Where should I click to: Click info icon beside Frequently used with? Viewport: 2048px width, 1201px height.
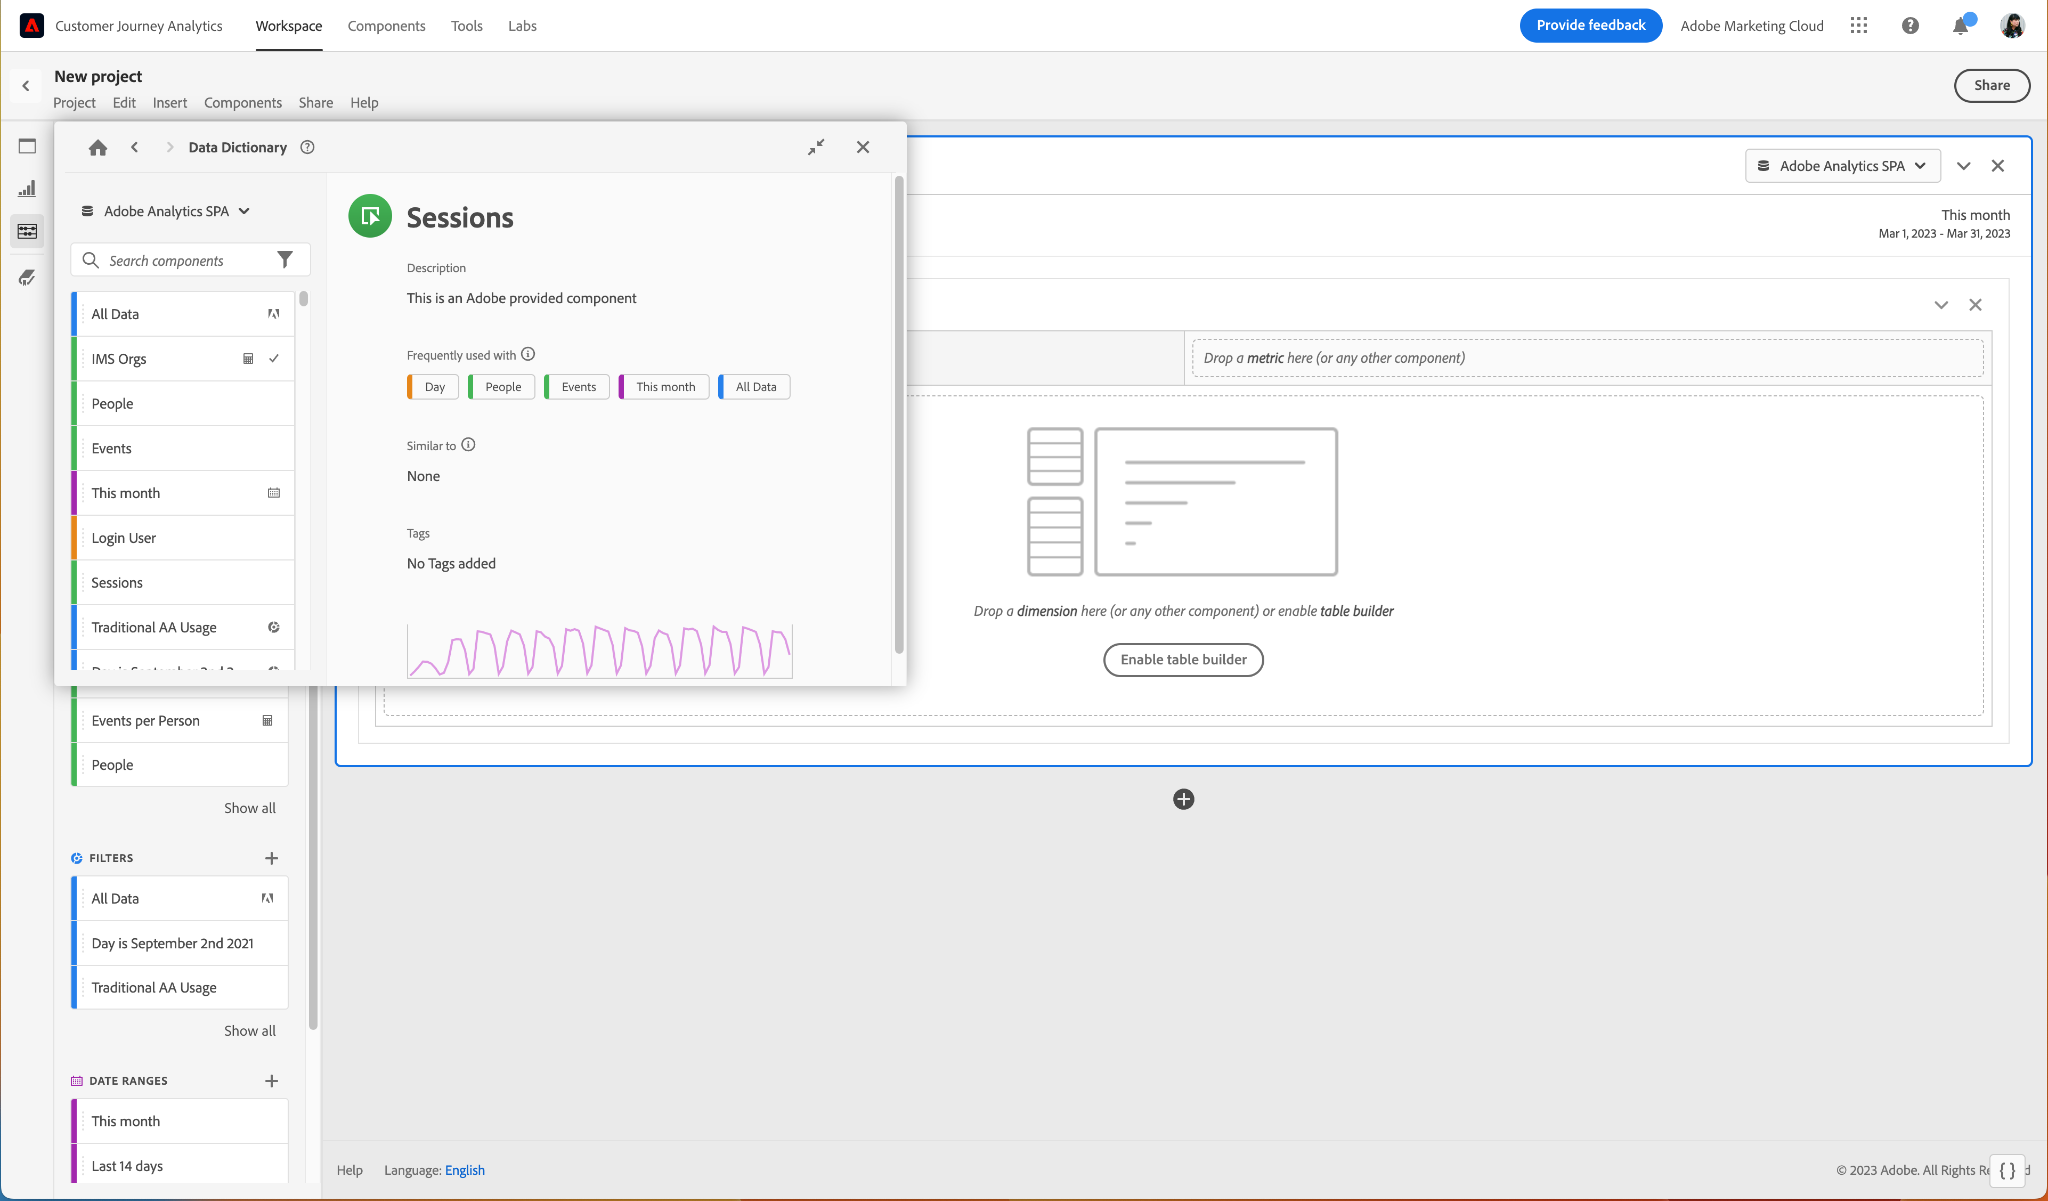point(528,354)
